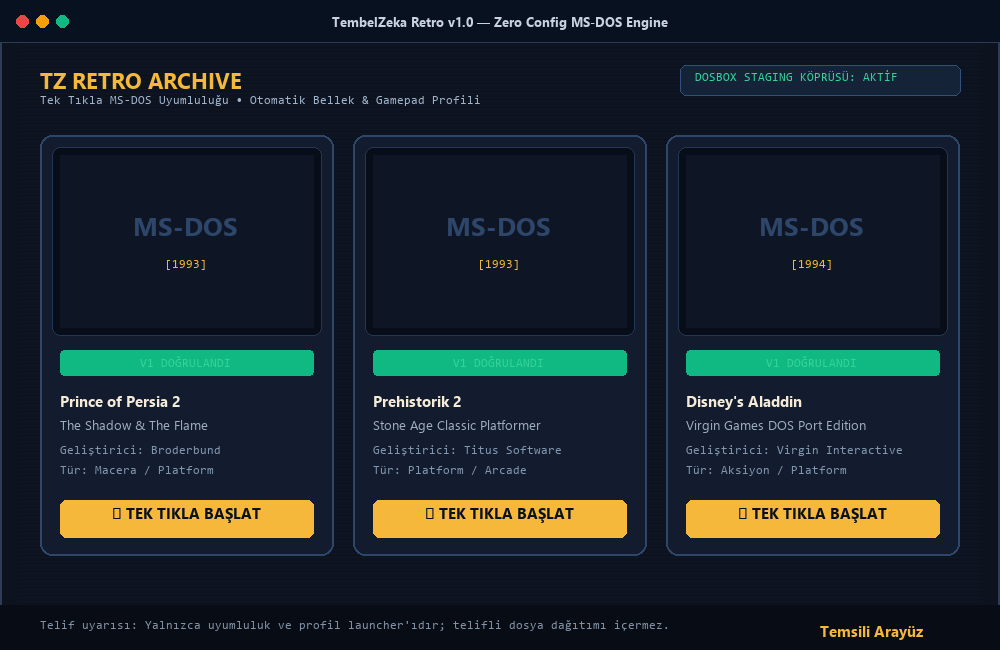Open the Prince of Persia 2 MS-DOS cover thumbnail
The height and width of the screenshot is (650, 1000).
[187, 241]
